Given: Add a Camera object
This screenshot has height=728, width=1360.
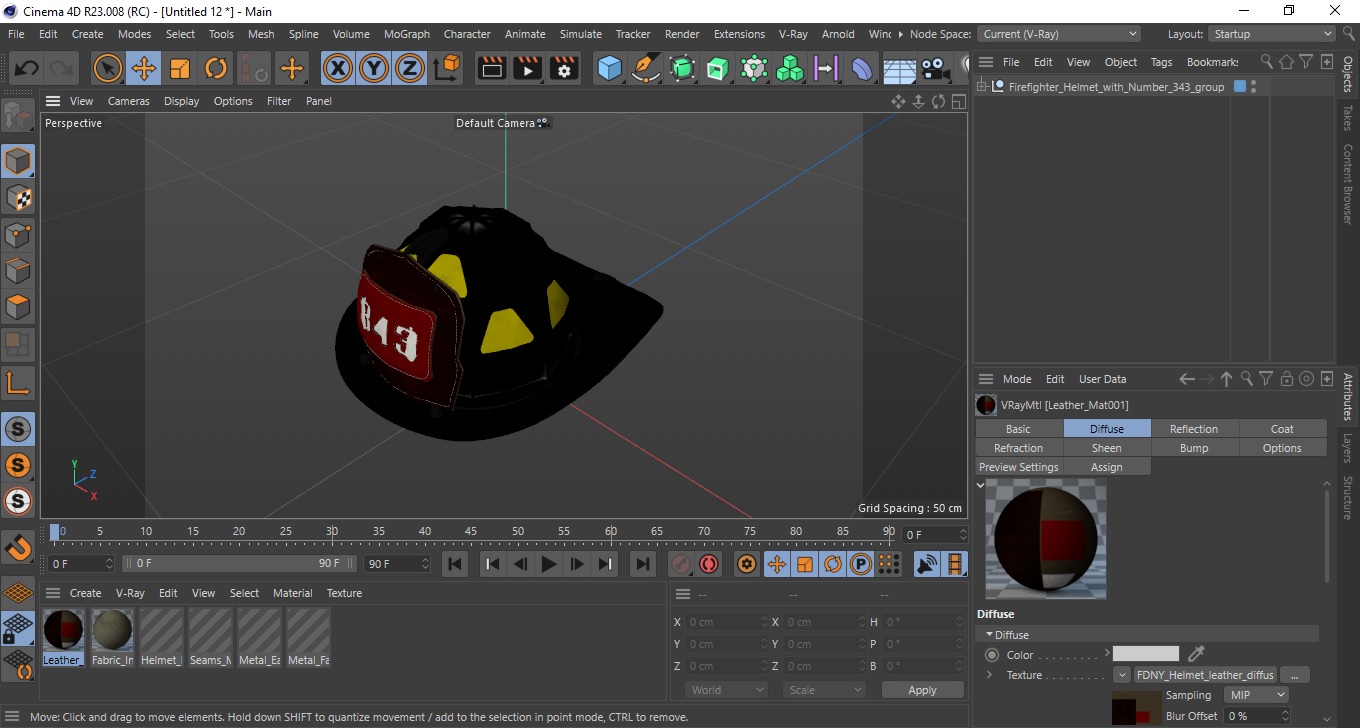Looking at the screenshot, I should pyautogui.click(x=934, y=68).
